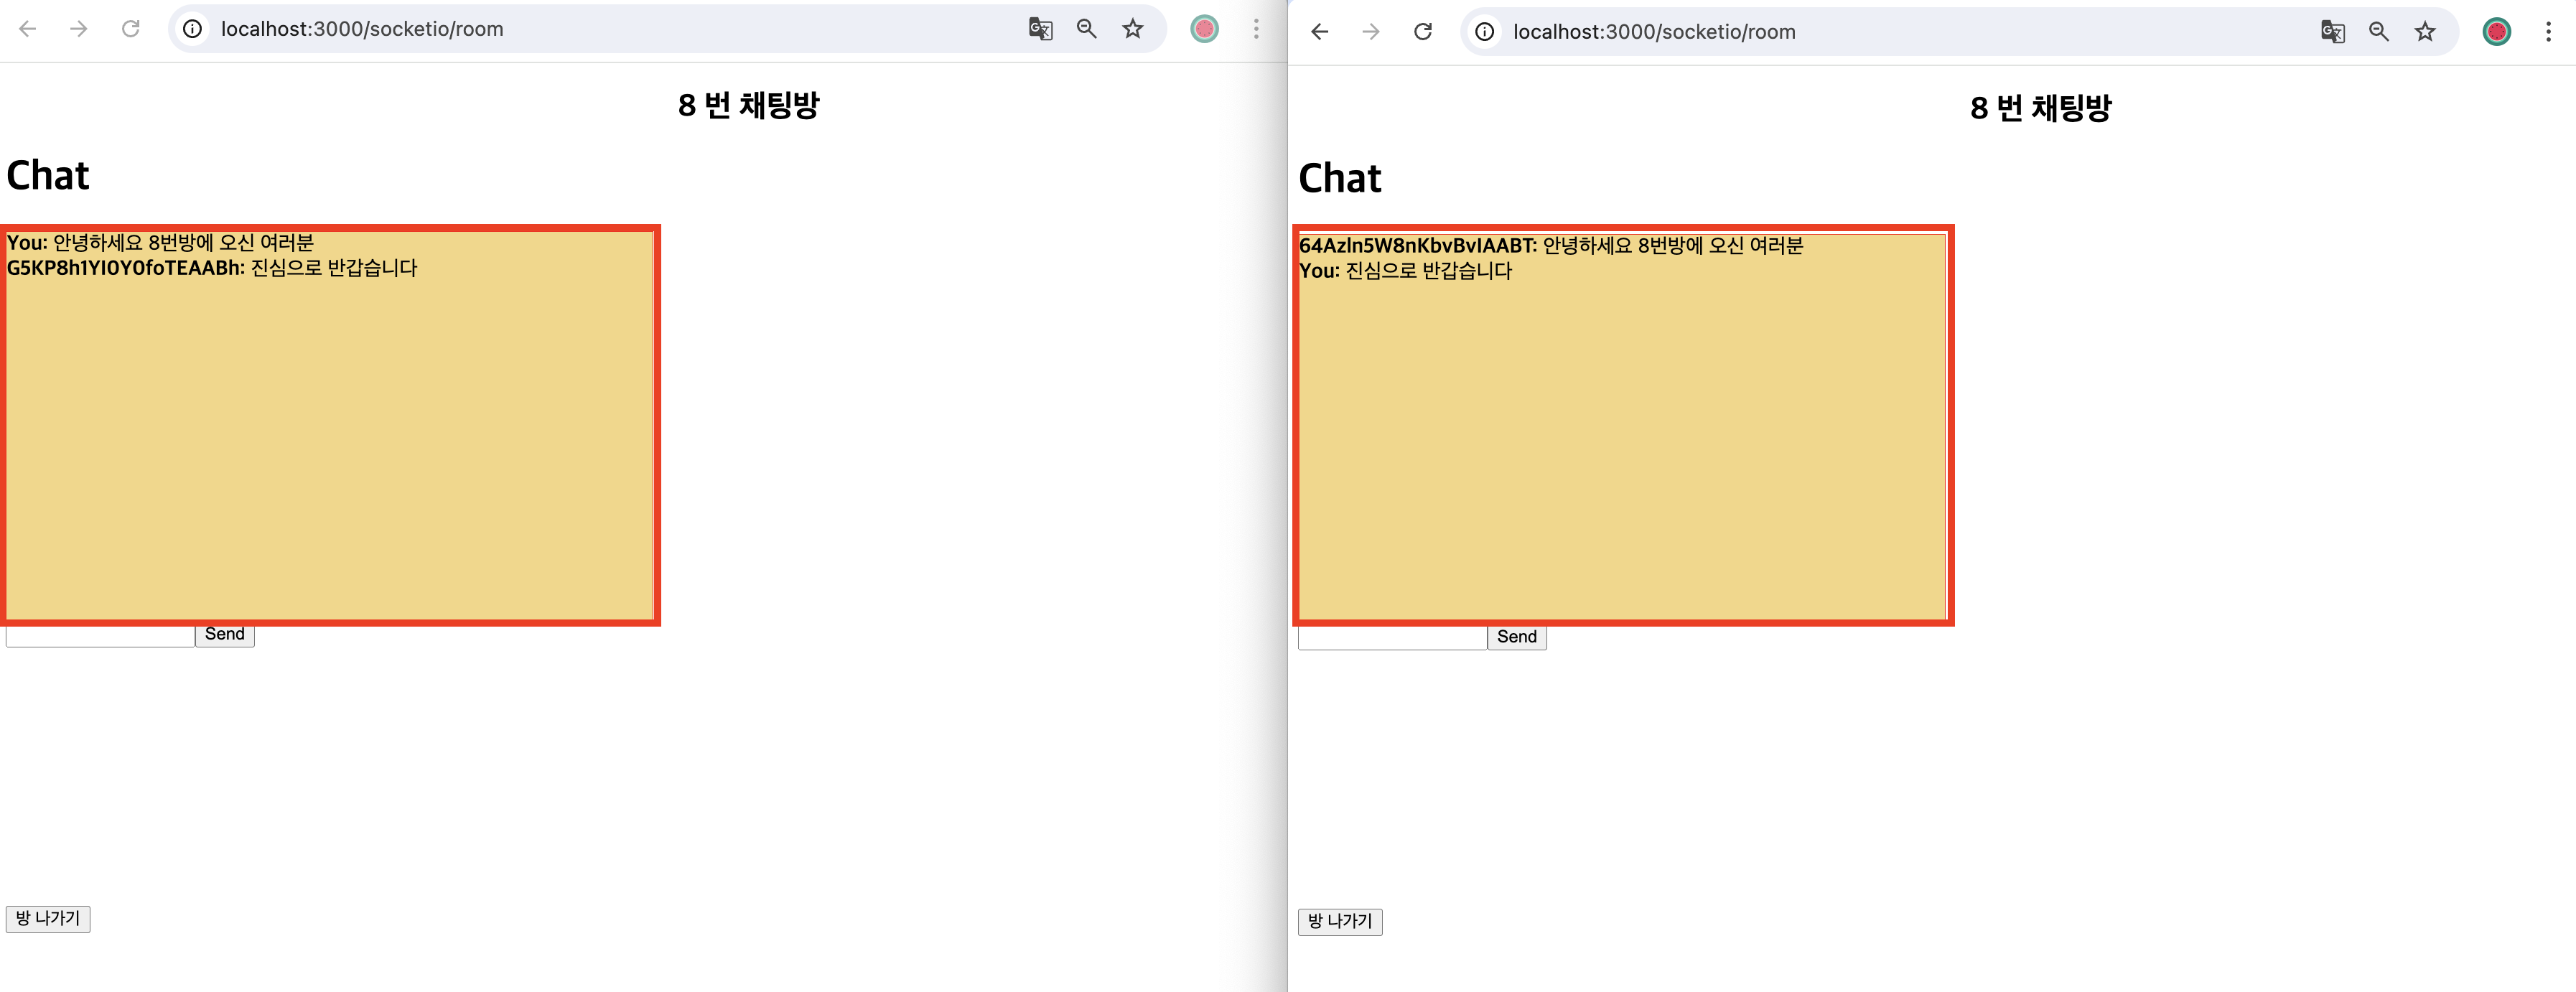This screenshot has height=992, width=2576.
Task: Open profile avatar in right browser window
Action: pos(2496,32)
